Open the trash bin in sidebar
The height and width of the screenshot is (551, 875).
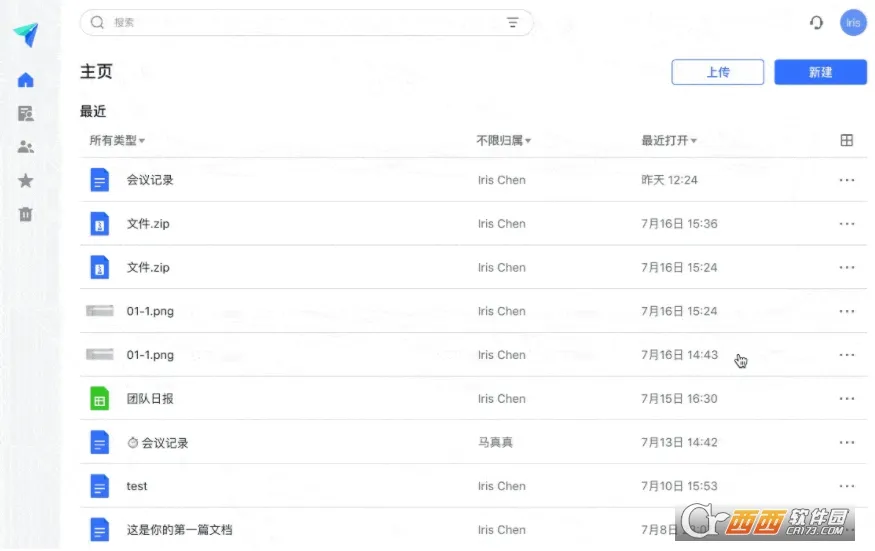[x=26, y=214]
